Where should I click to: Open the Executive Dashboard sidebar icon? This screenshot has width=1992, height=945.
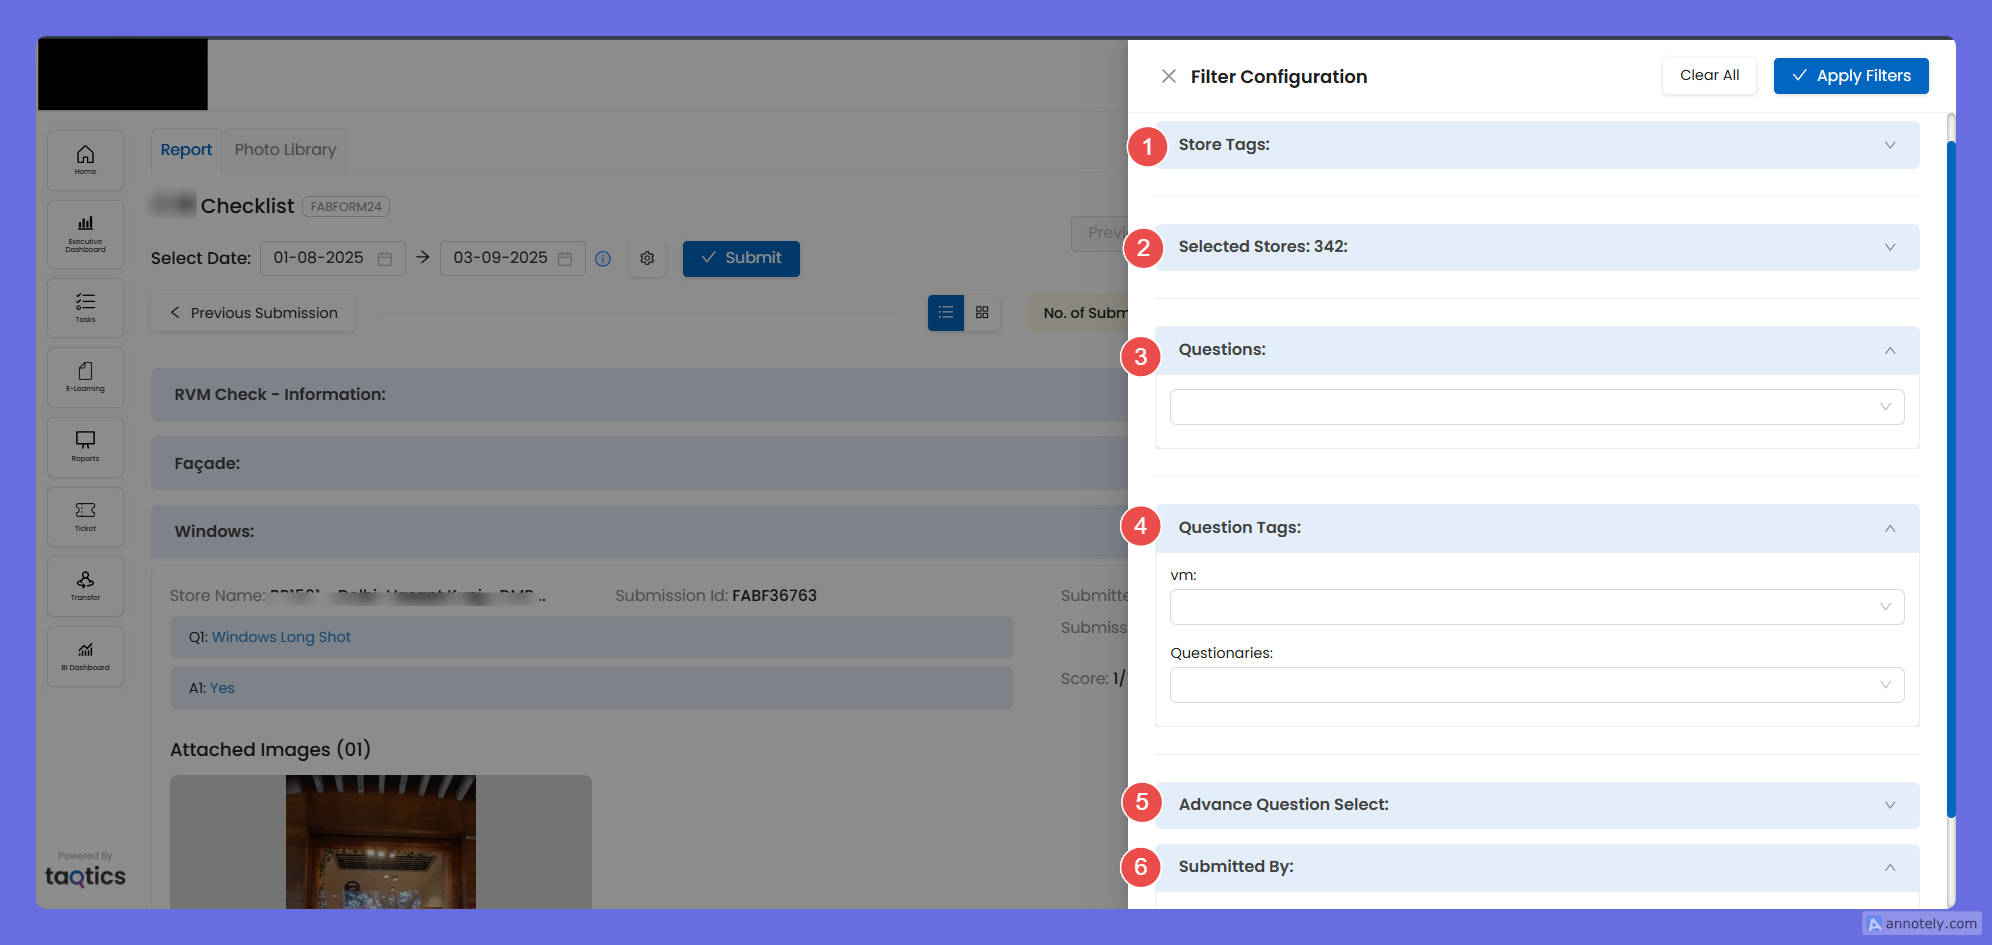[x=85, y=234]
